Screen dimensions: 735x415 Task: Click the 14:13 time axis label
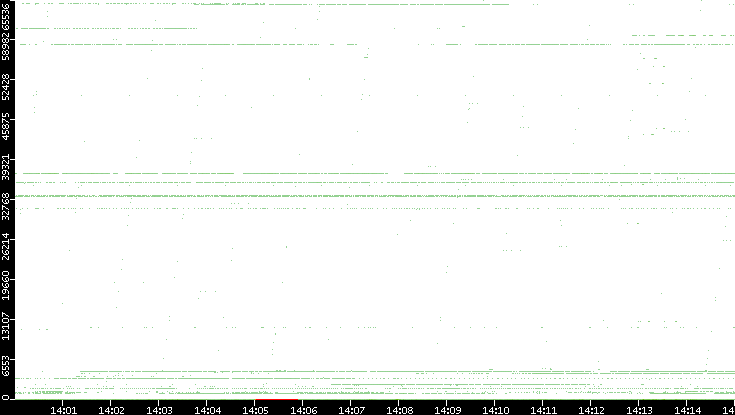[x=639, y=410]
